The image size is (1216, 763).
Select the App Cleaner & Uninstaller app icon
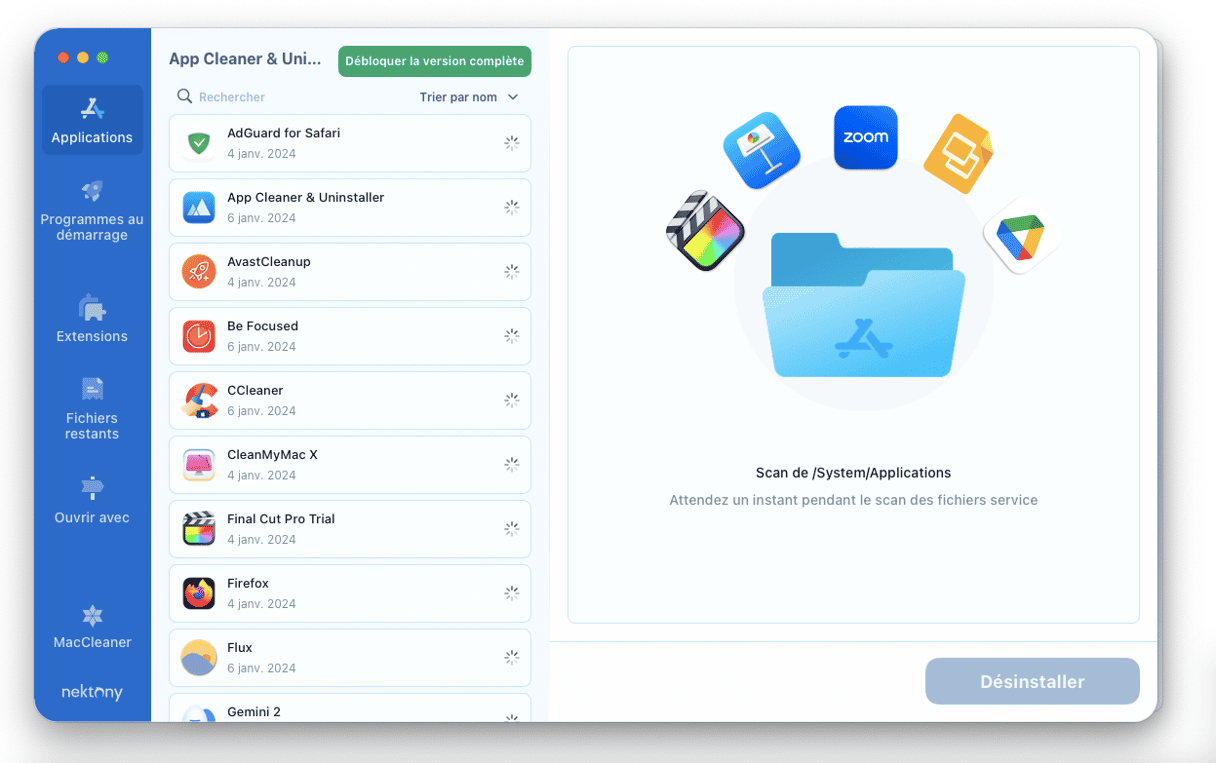pos(199,207)
